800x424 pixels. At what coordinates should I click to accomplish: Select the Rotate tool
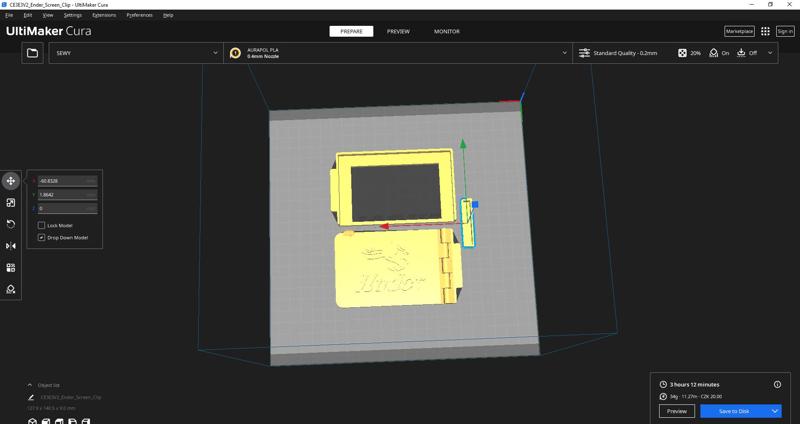(x=10, y=224)
